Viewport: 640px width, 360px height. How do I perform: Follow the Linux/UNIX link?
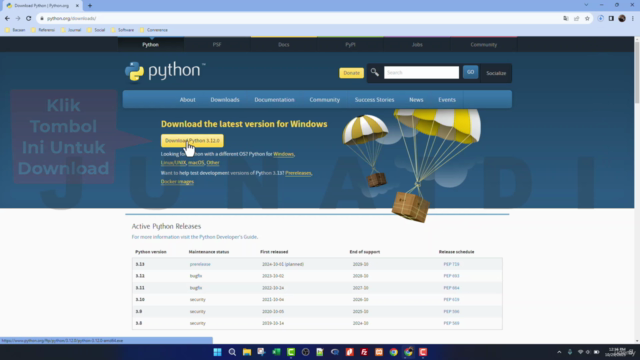point(173,162)
